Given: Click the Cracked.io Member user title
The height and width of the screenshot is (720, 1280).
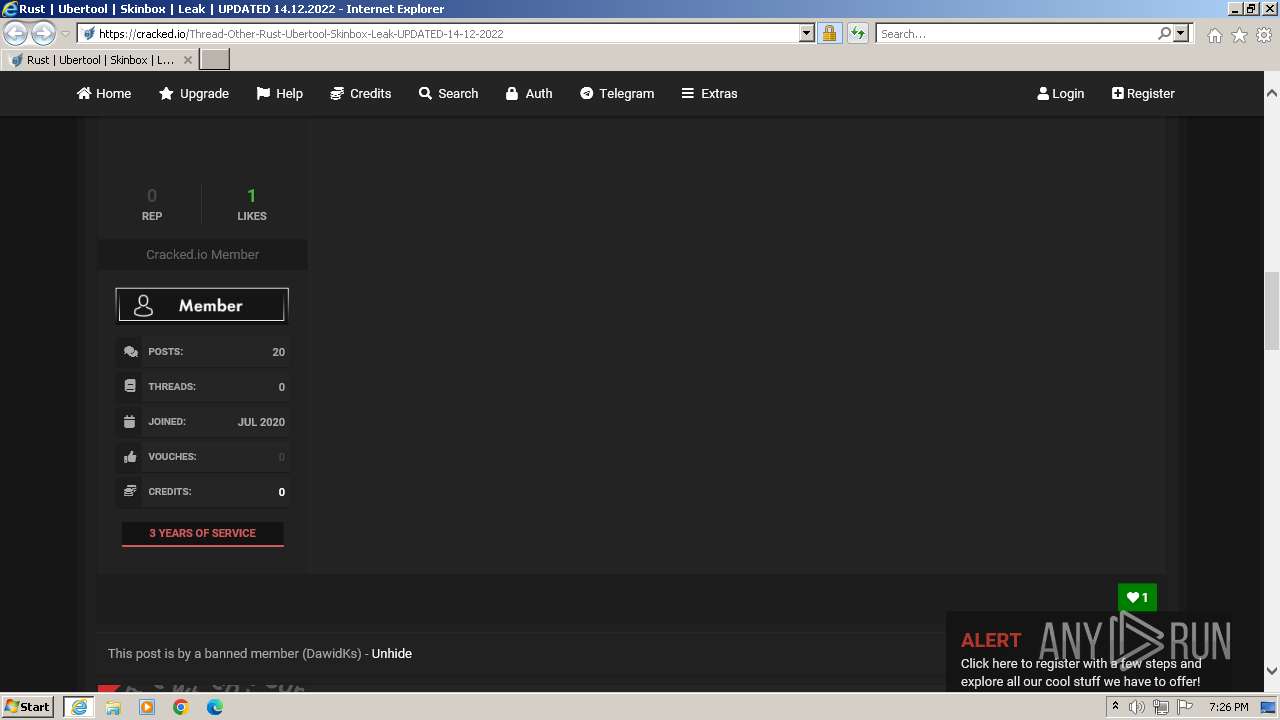Looking at the screenshot, I should pos(202,254).
